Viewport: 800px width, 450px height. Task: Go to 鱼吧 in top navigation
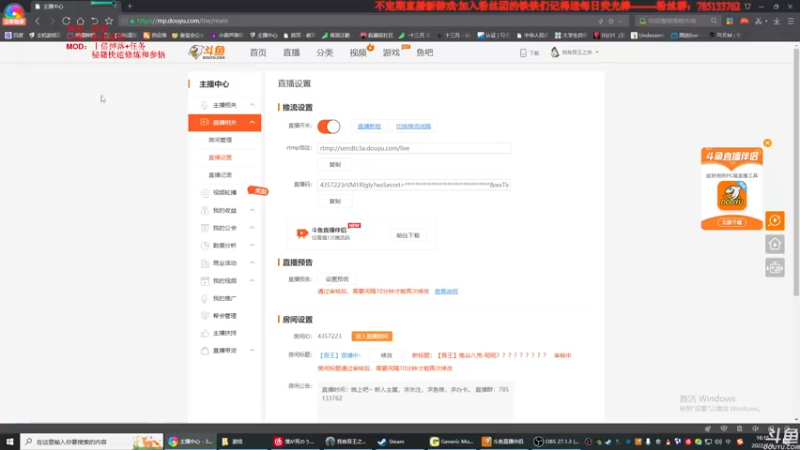[424, 53]
